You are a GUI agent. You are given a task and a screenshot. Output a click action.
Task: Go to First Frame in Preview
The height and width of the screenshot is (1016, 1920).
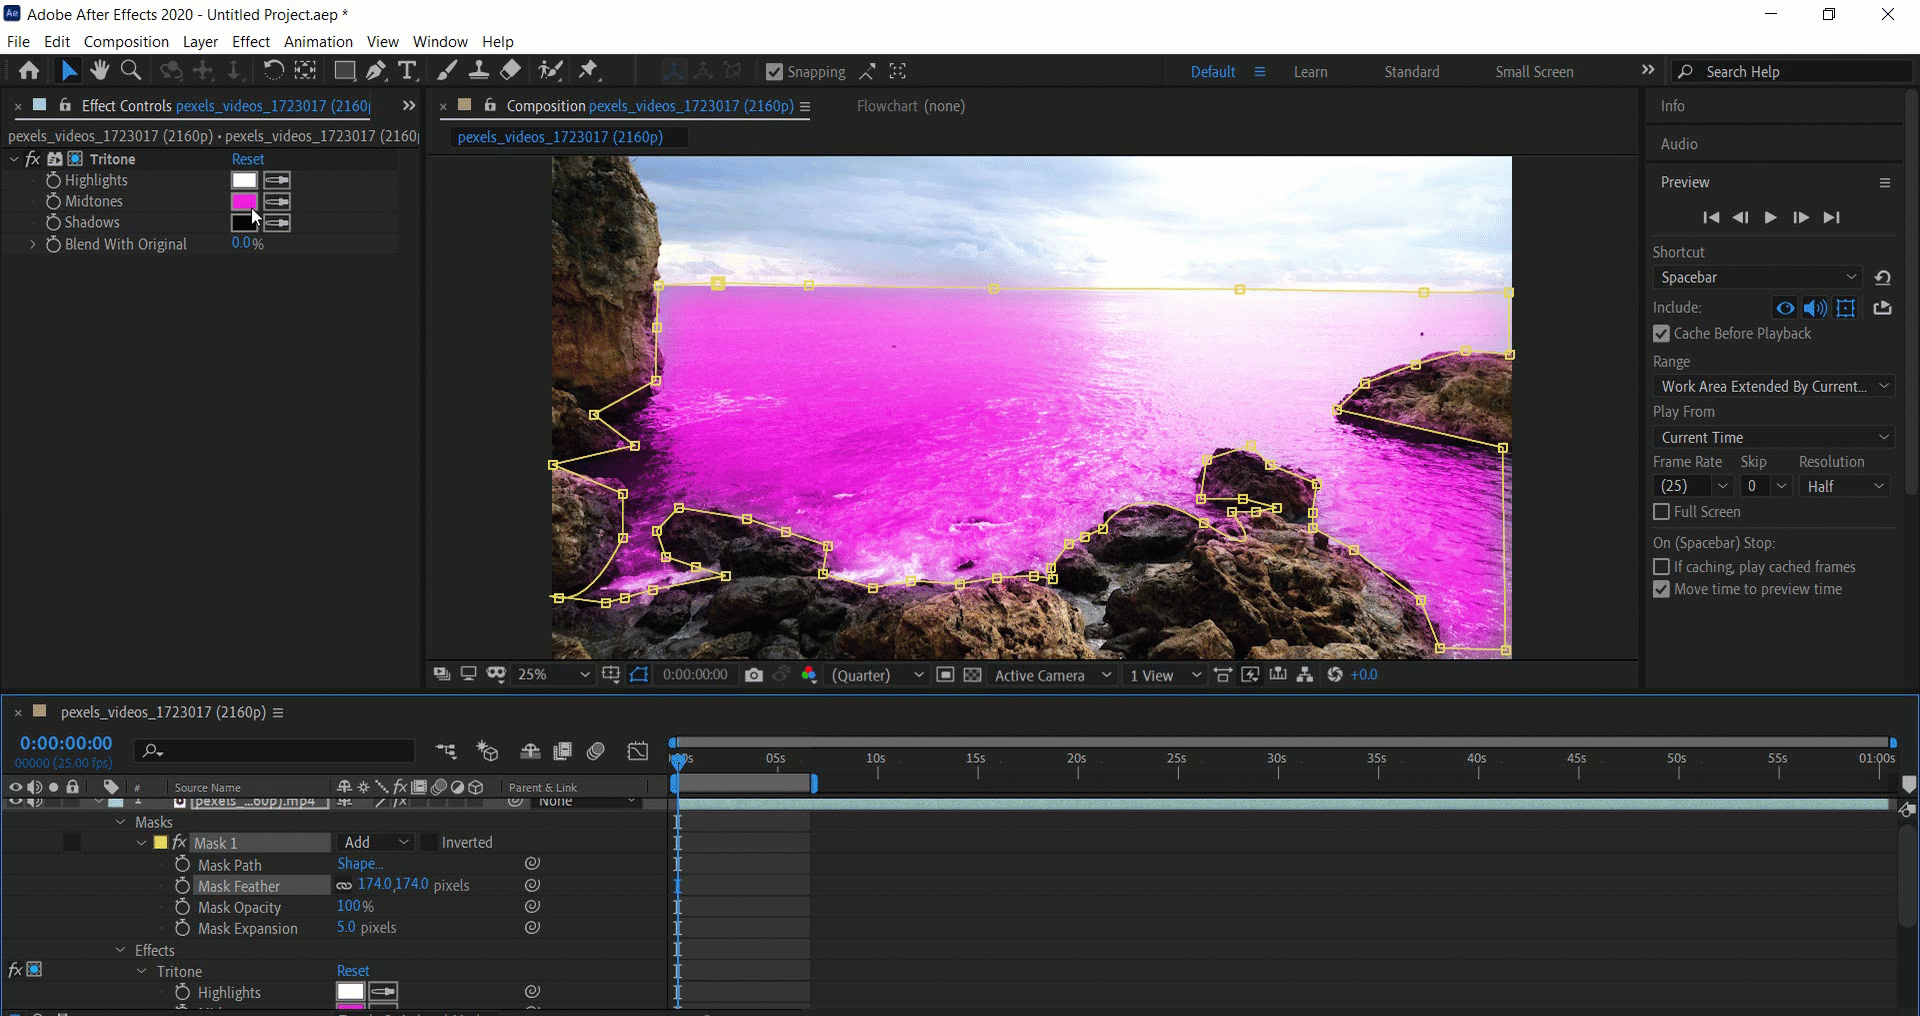click(1711, 218)
